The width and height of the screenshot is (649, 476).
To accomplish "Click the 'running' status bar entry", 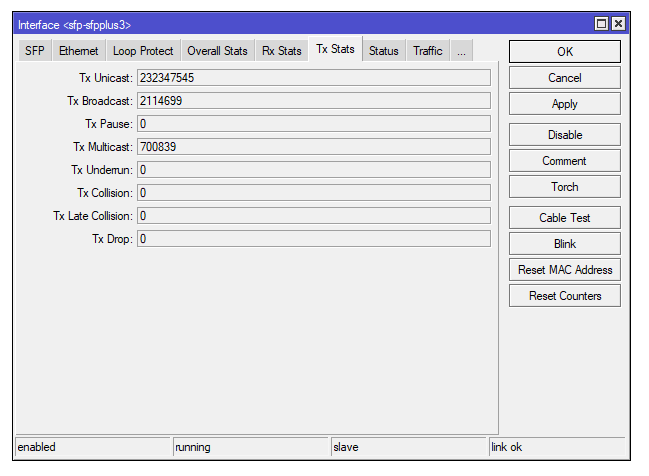I will (250, 447).
